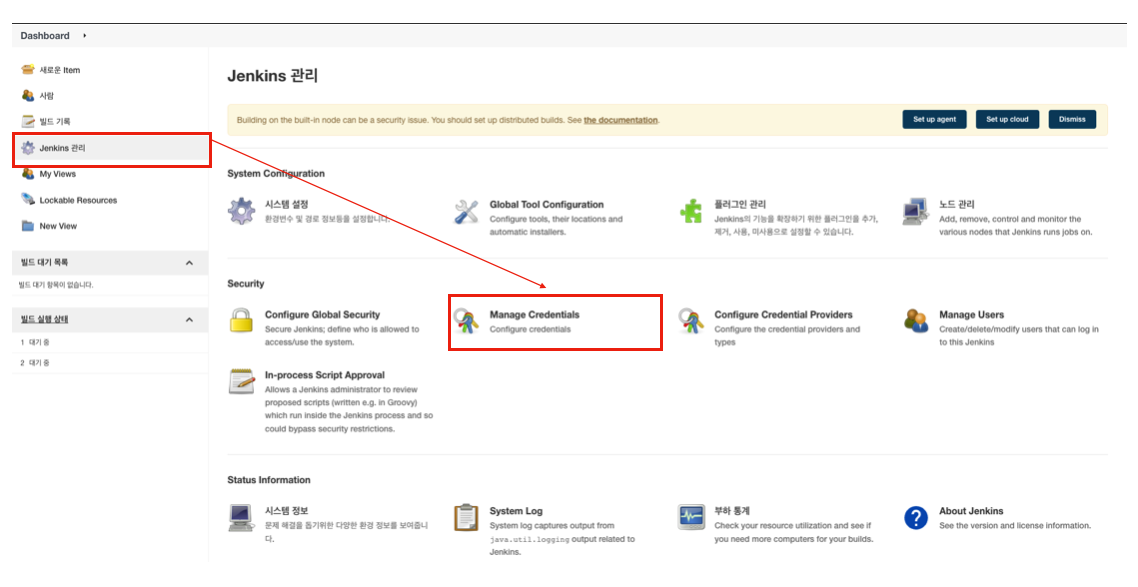Open the In-process Script Approval title link
Screen dimensions: 1138x587
(324, 375)
